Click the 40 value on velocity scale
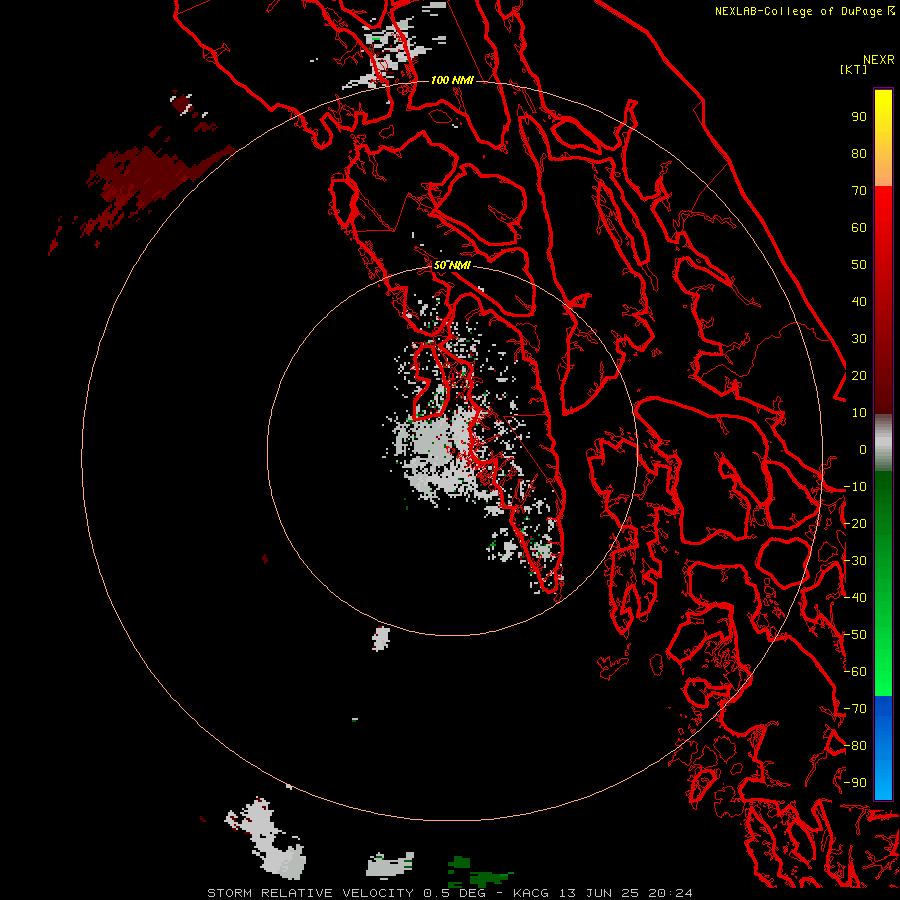 click(x=859, y=301)
